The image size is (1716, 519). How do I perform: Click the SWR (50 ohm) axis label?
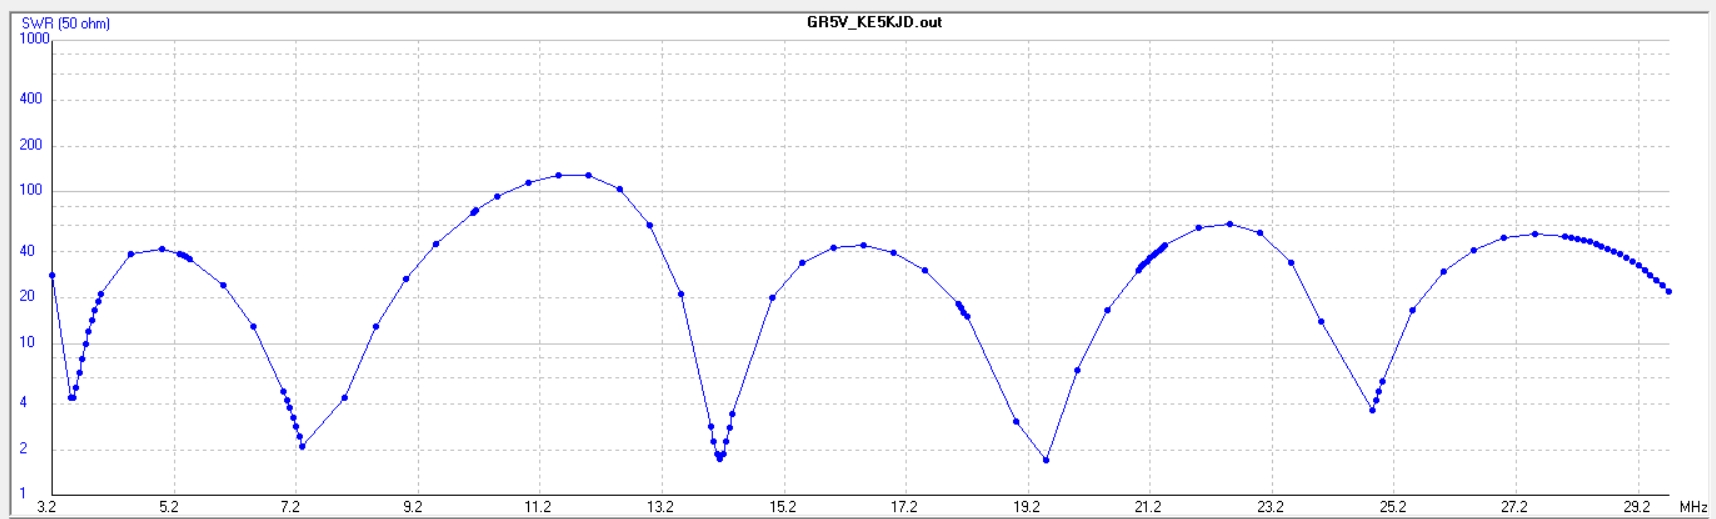(x=66, y=23)
